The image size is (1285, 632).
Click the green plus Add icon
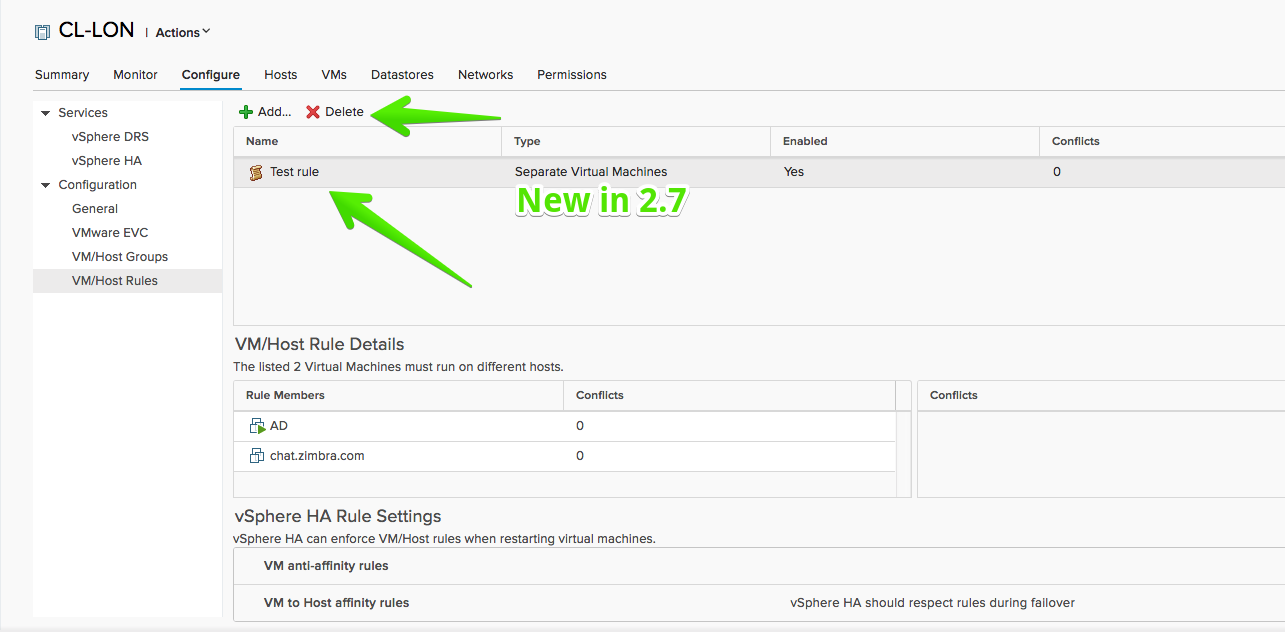[246, 112]
